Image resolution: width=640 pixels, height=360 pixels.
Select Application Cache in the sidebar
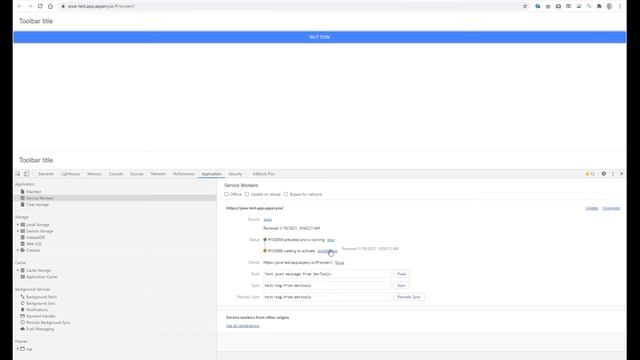(41, 277)
